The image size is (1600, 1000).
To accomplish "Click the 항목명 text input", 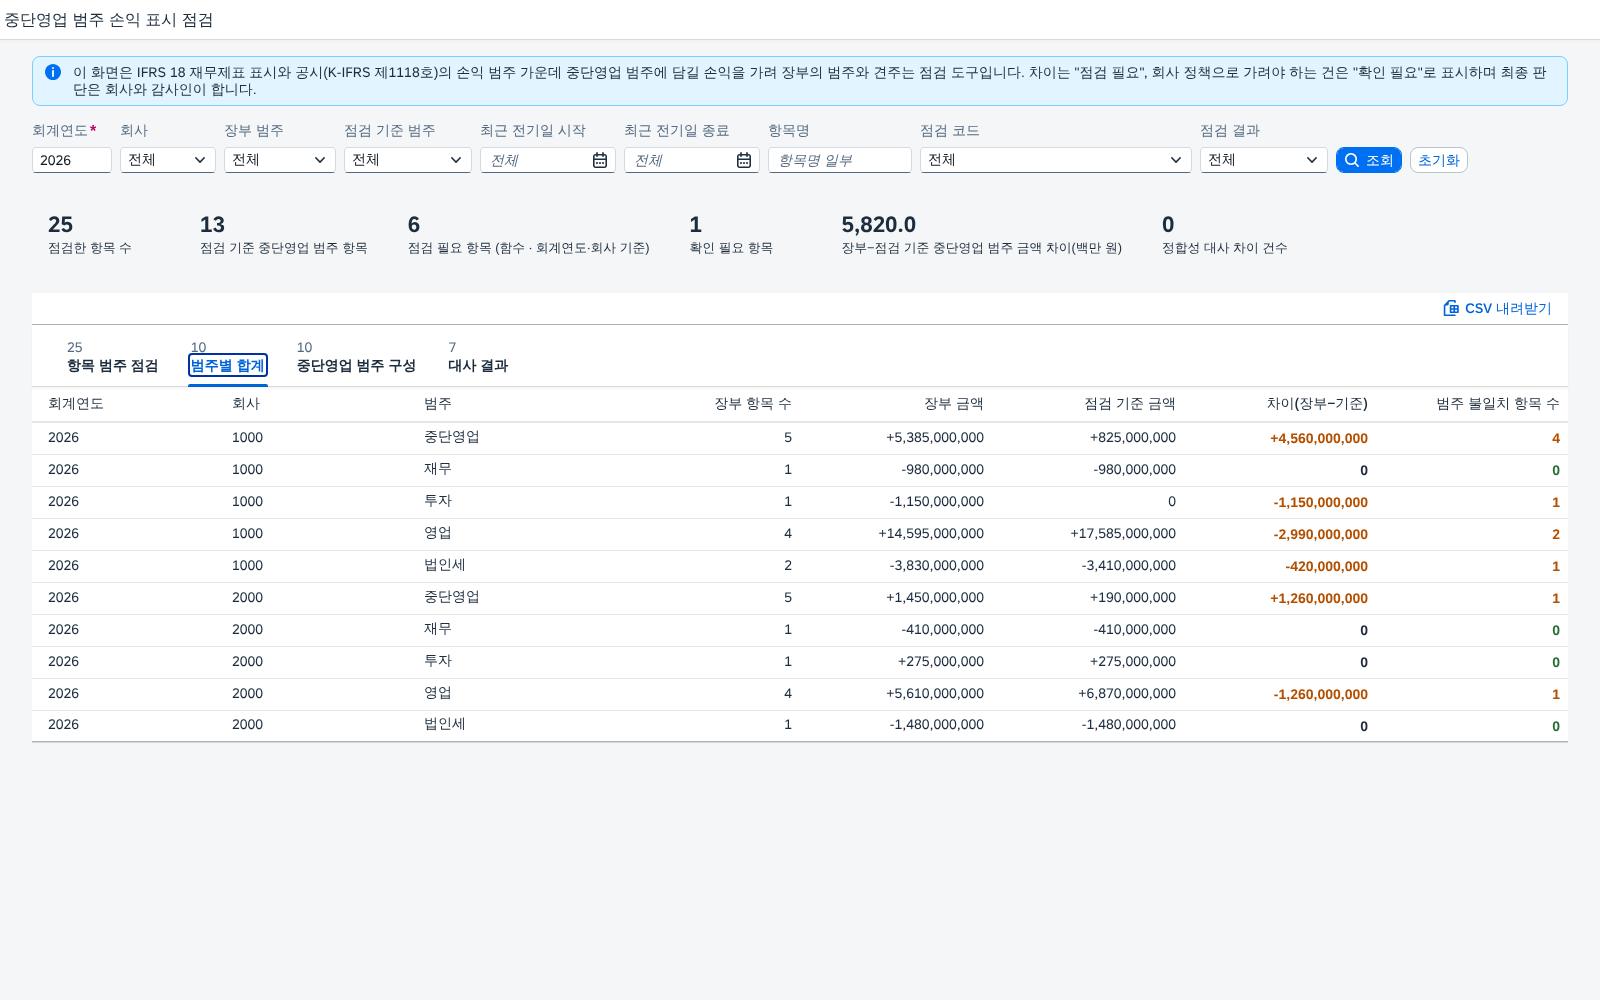I will 840,160.
